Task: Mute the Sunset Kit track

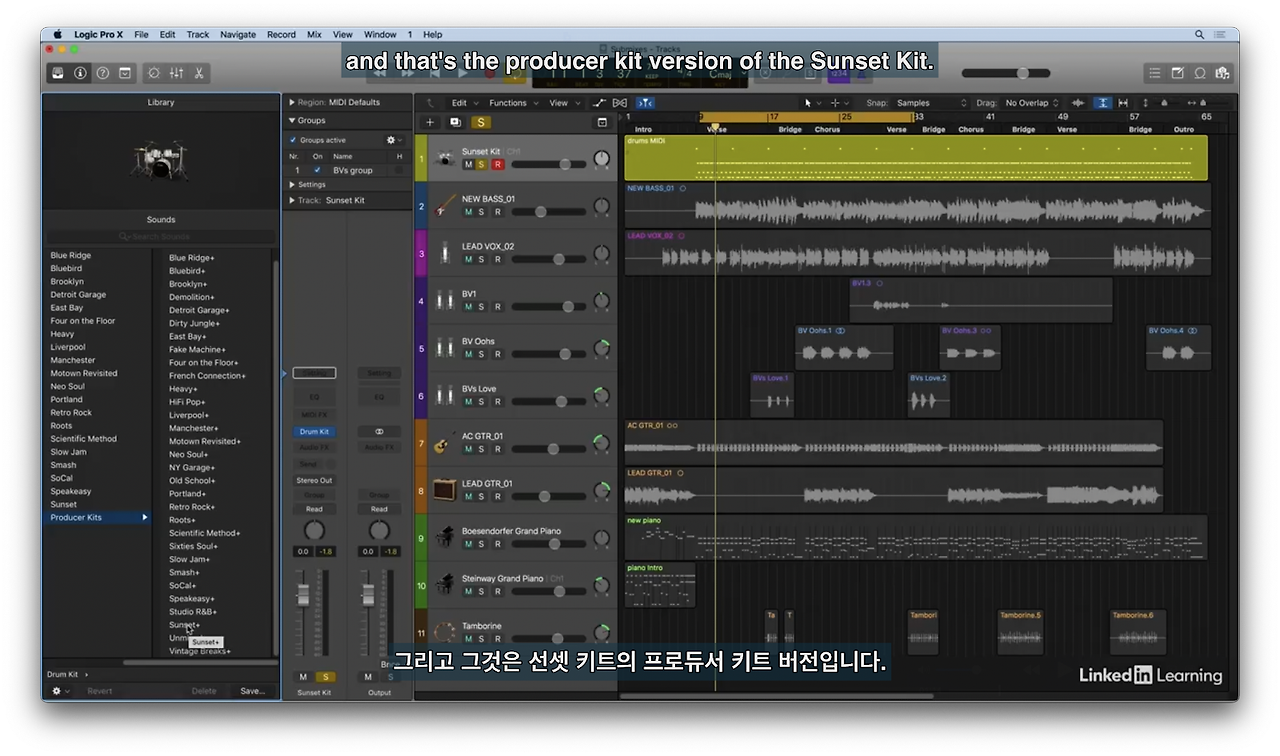Action: 468,164
